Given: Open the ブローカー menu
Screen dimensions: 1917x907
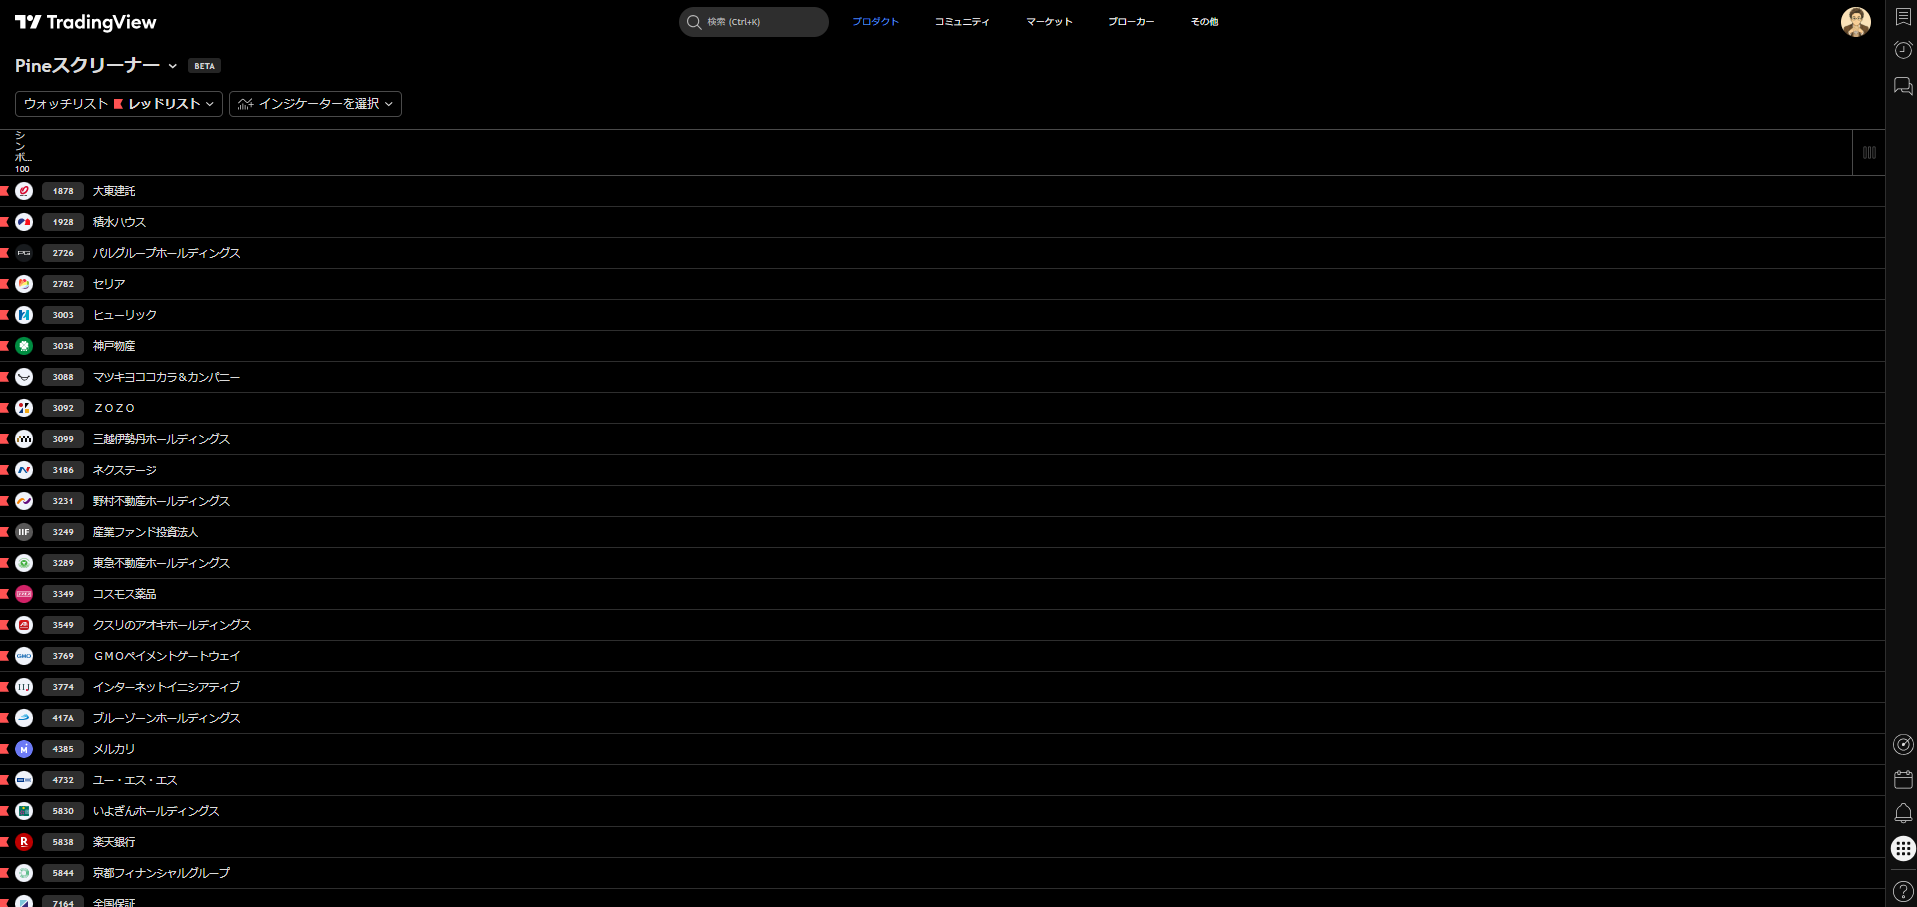Looking at the screenshot, I should pyautogui.click(x=1131, y=22).
